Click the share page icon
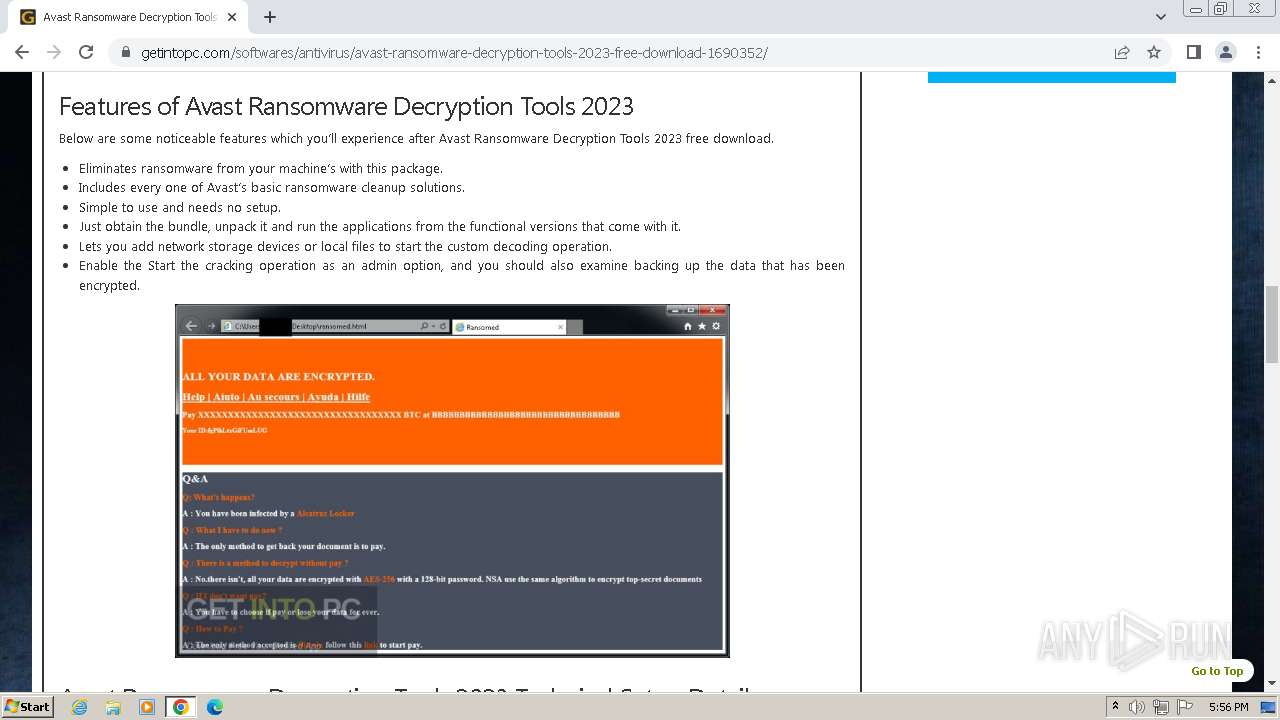Viewport: 1280px width, 720px height. click(1122, 52)
